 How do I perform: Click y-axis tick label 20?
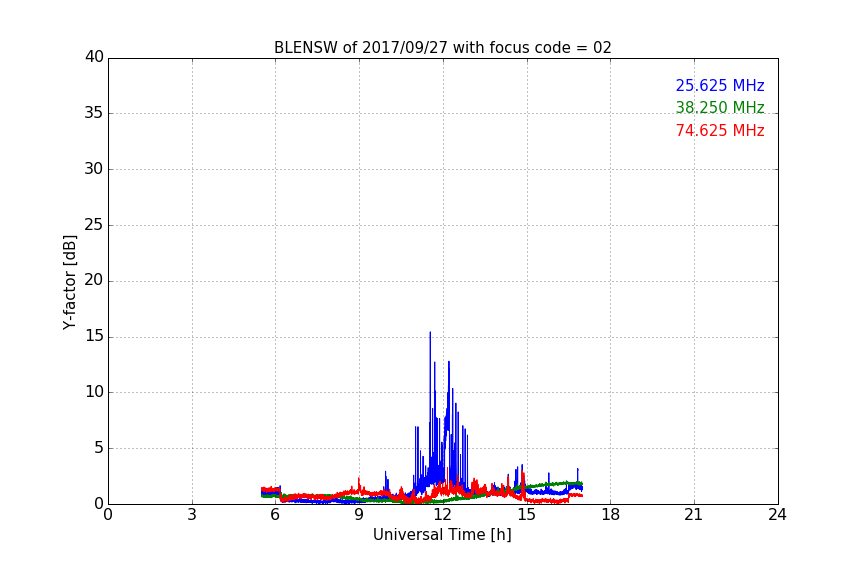coord(94,281)
